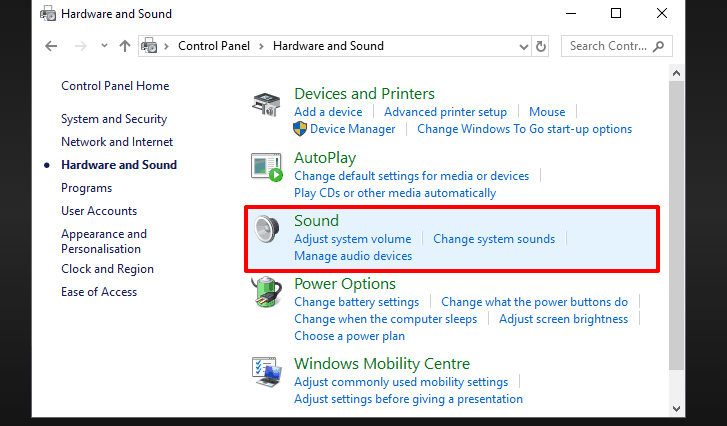Click the Devices and Printers icon
Viewport: 727px width, 426px height.
266,105
